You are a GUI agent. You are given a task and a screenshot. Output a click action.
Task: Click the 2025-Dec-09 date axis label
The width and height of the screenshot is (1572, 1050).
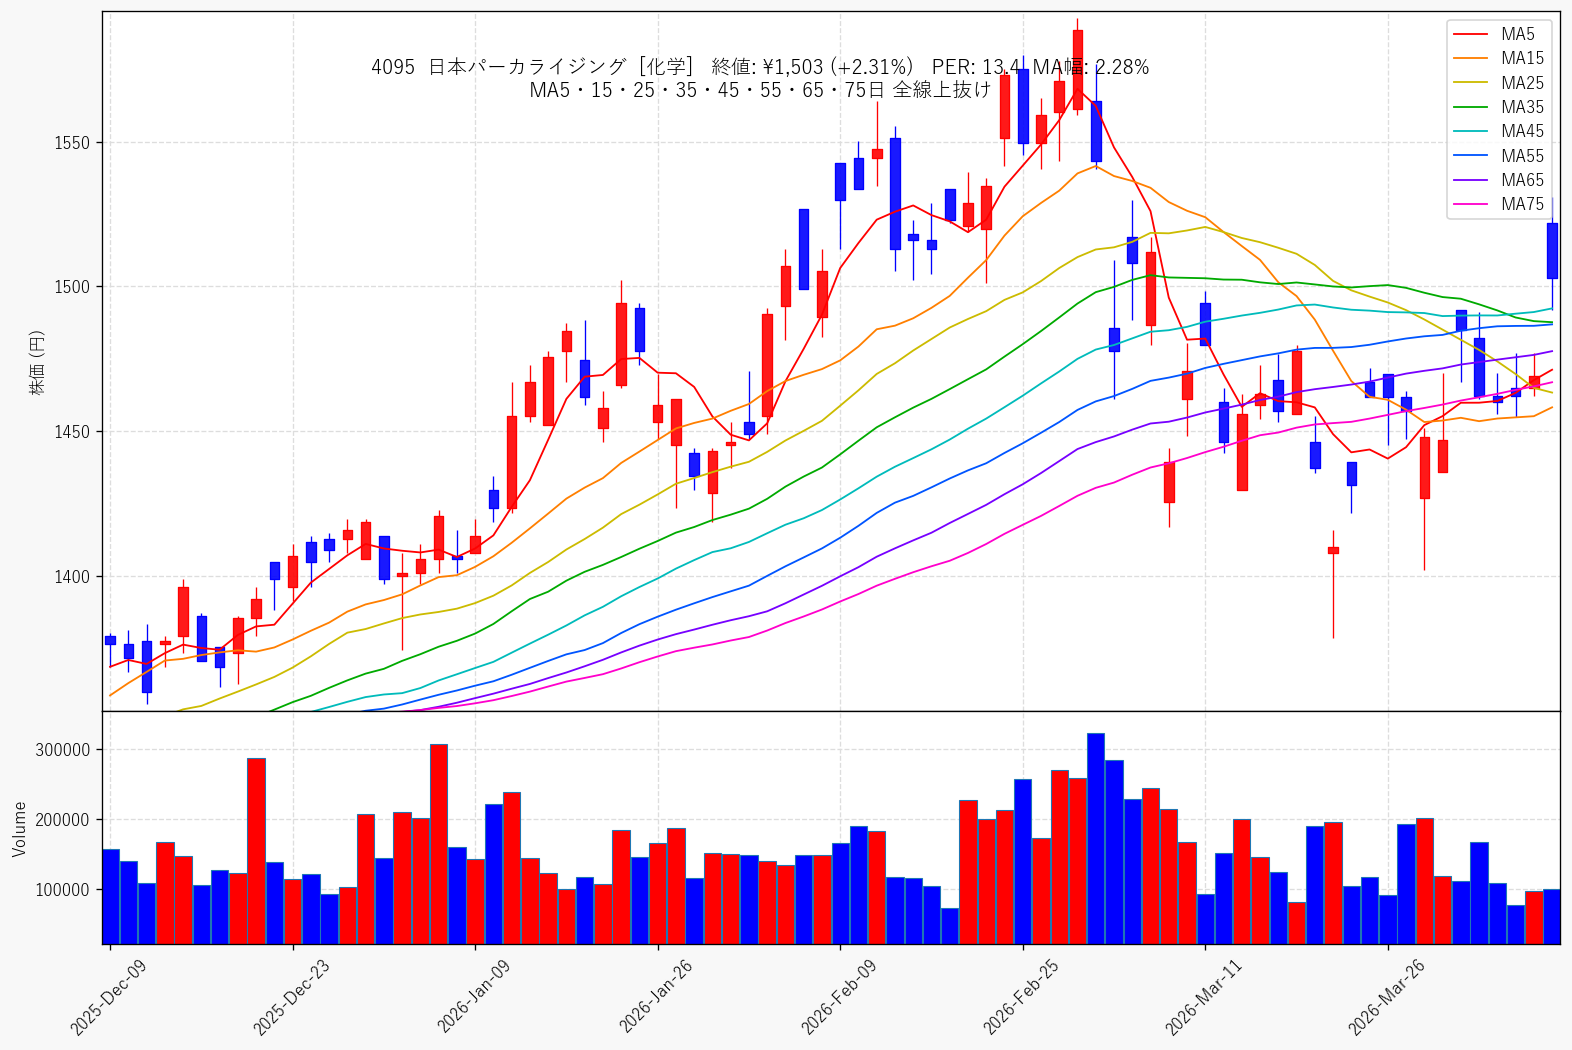[x=108, y=997]
